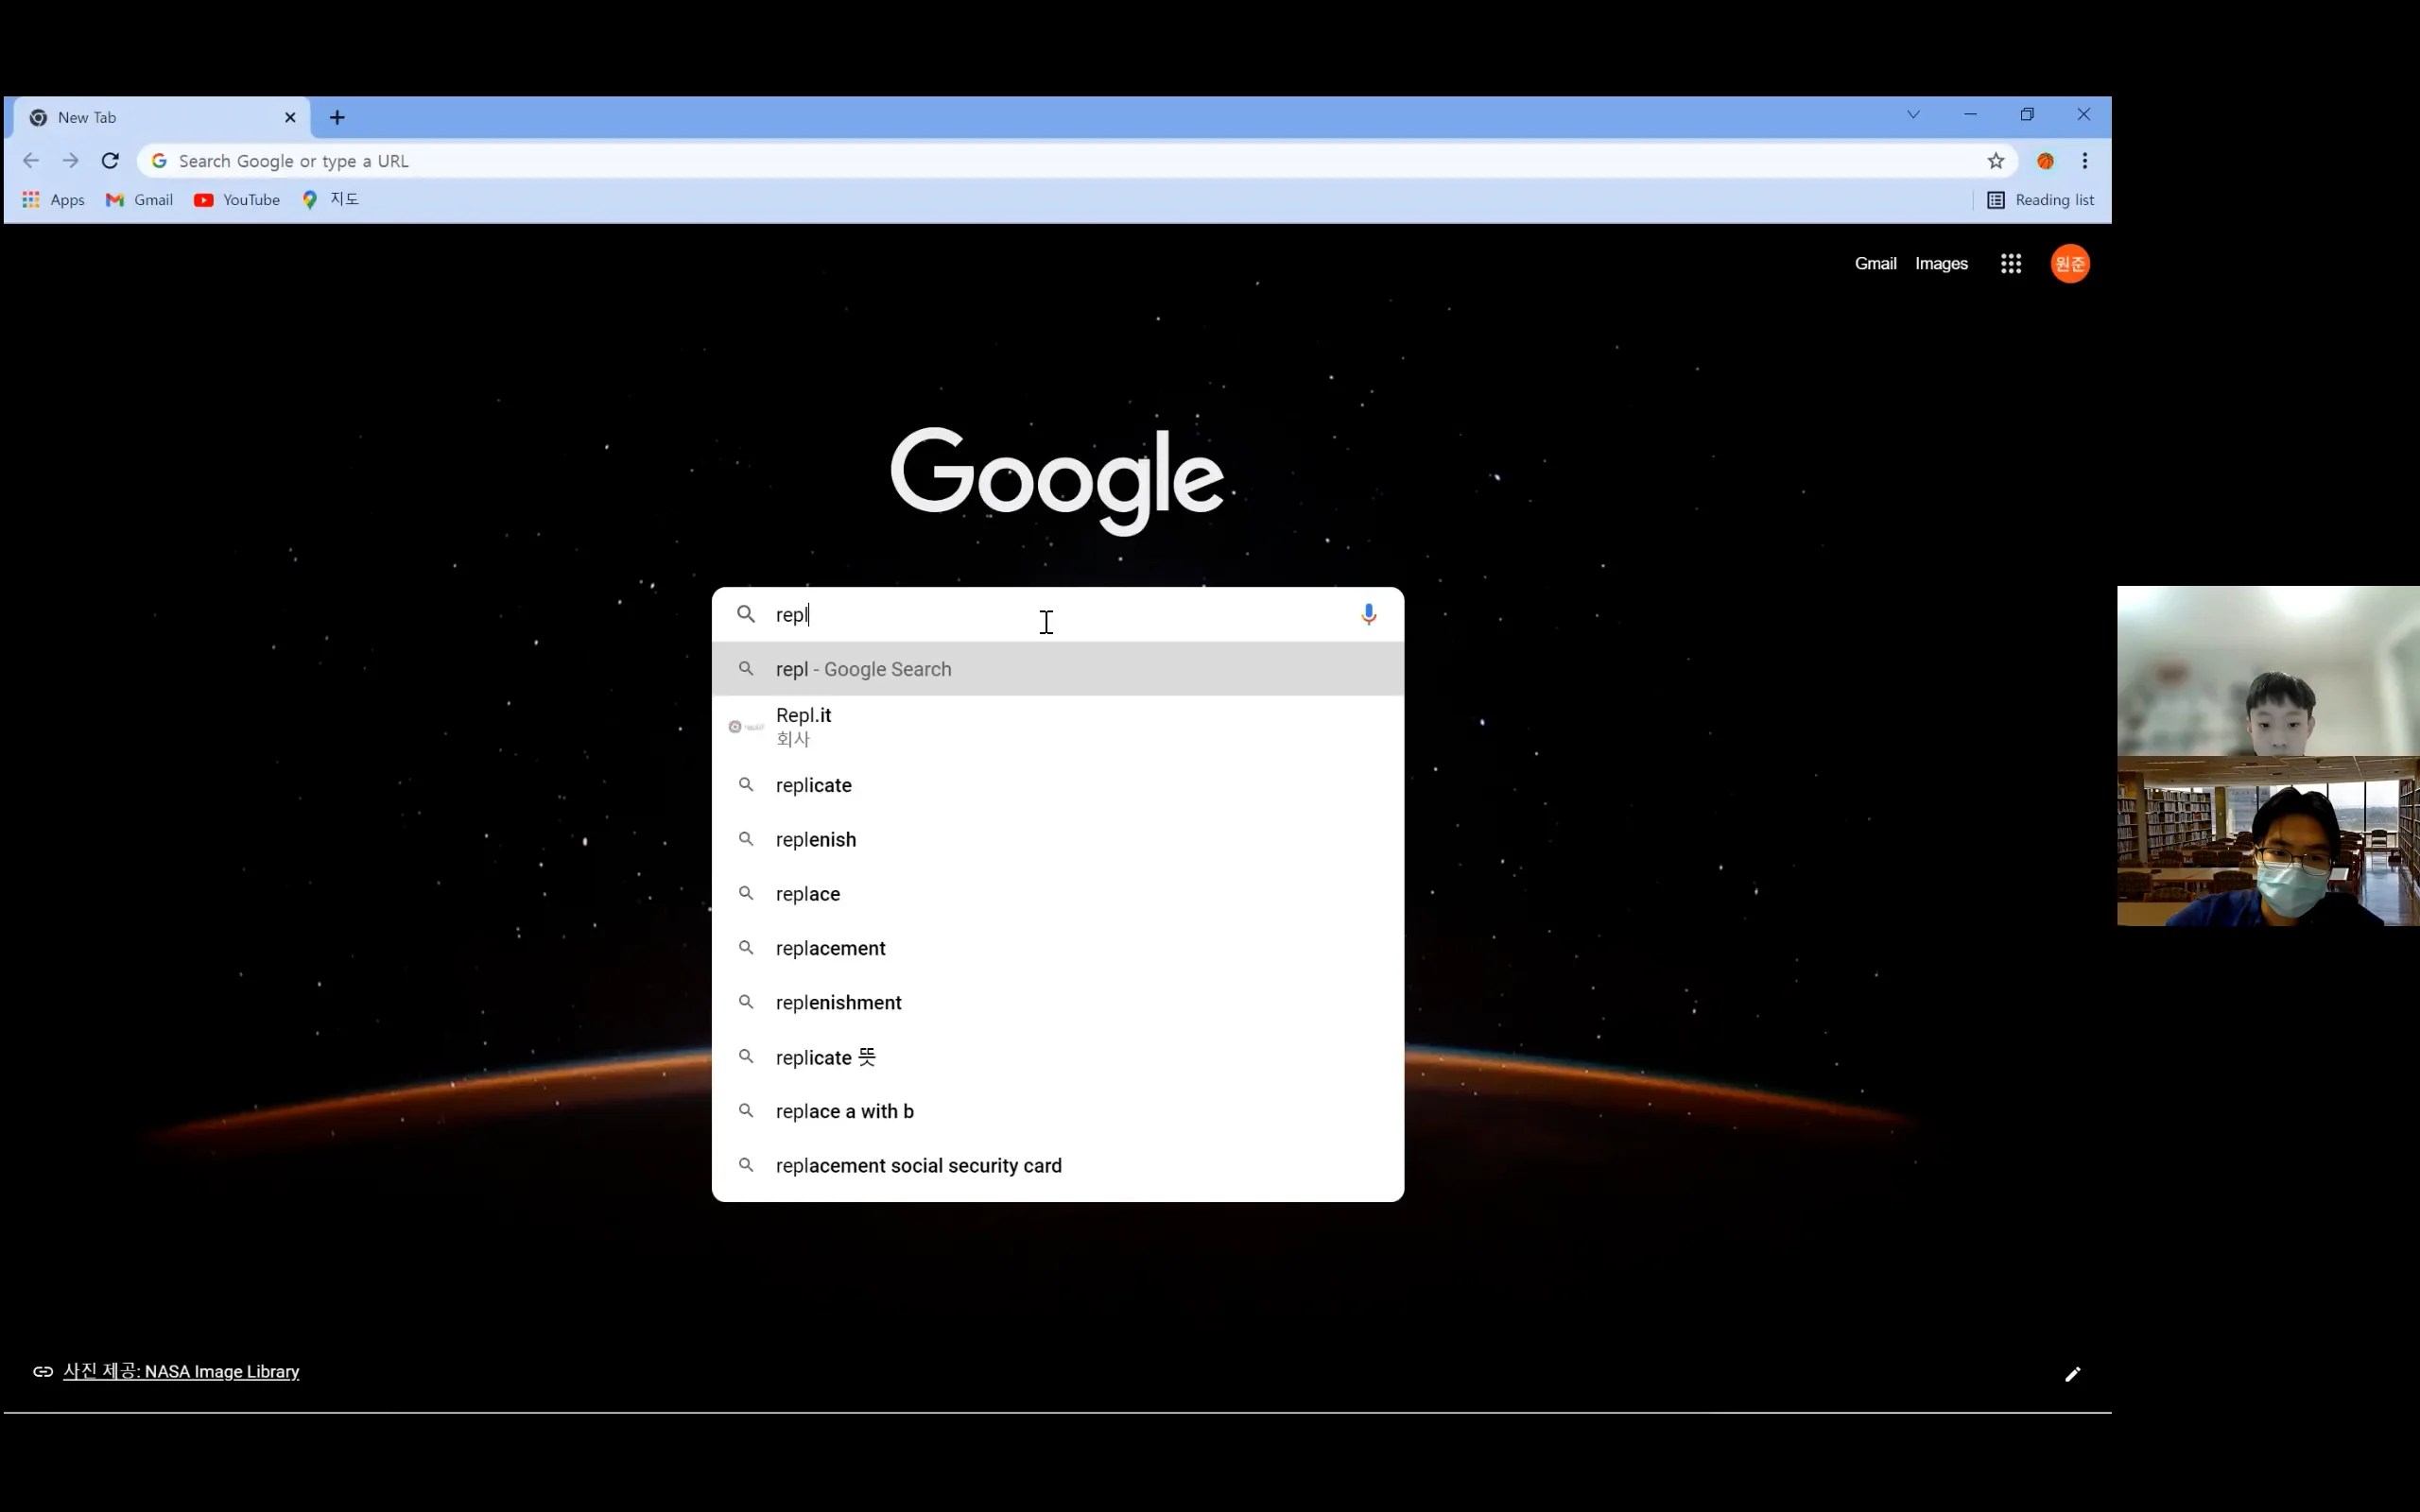Bookmark this tab with the star
This screenshot has height=1512, width=2420.
pos(1995,161)
